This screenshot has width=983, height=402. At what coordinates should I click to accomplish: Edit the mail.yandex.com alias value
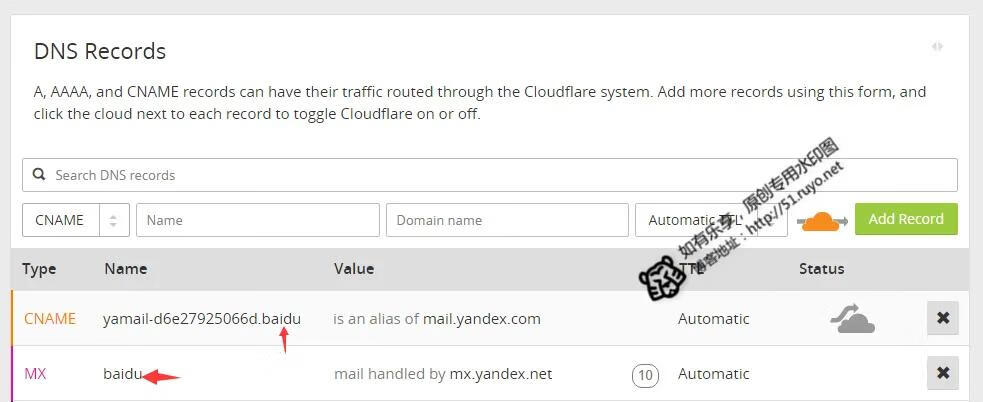pyautogui.click(x=480, y=319)
